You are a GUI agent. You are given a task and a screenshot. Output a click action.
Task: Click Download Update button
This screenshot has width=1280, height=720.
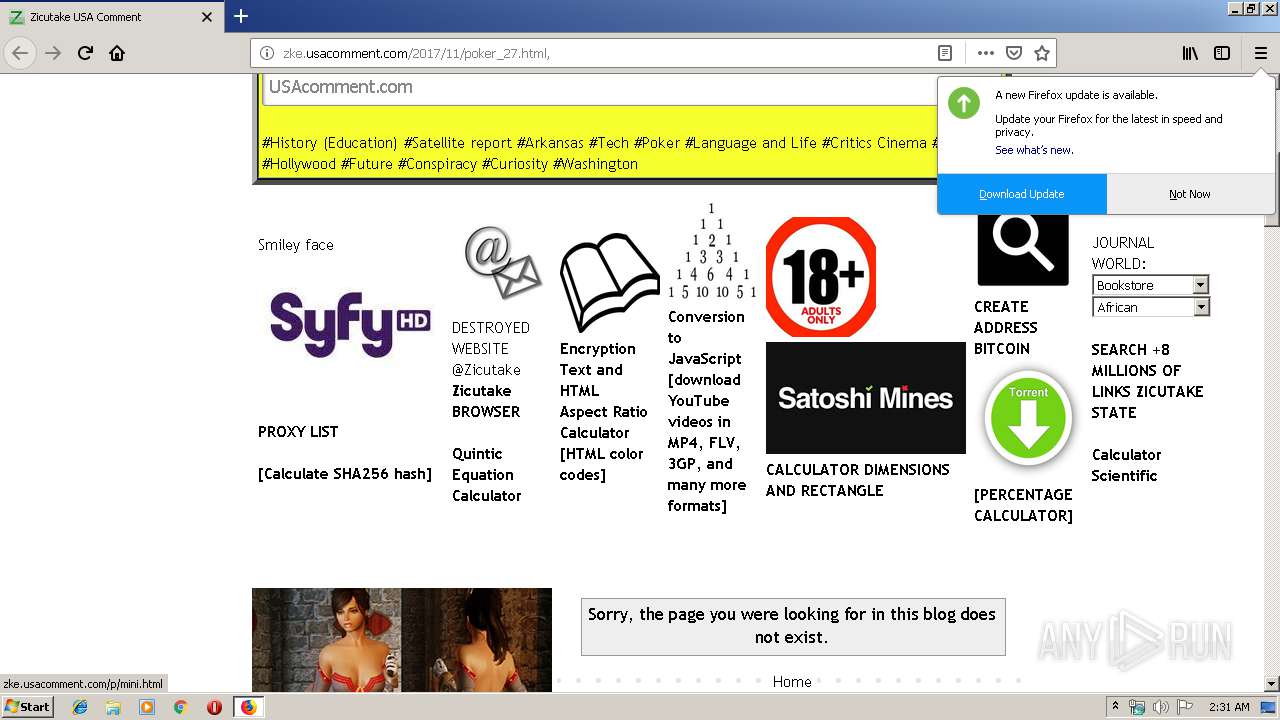click(x=1022, y=194)
